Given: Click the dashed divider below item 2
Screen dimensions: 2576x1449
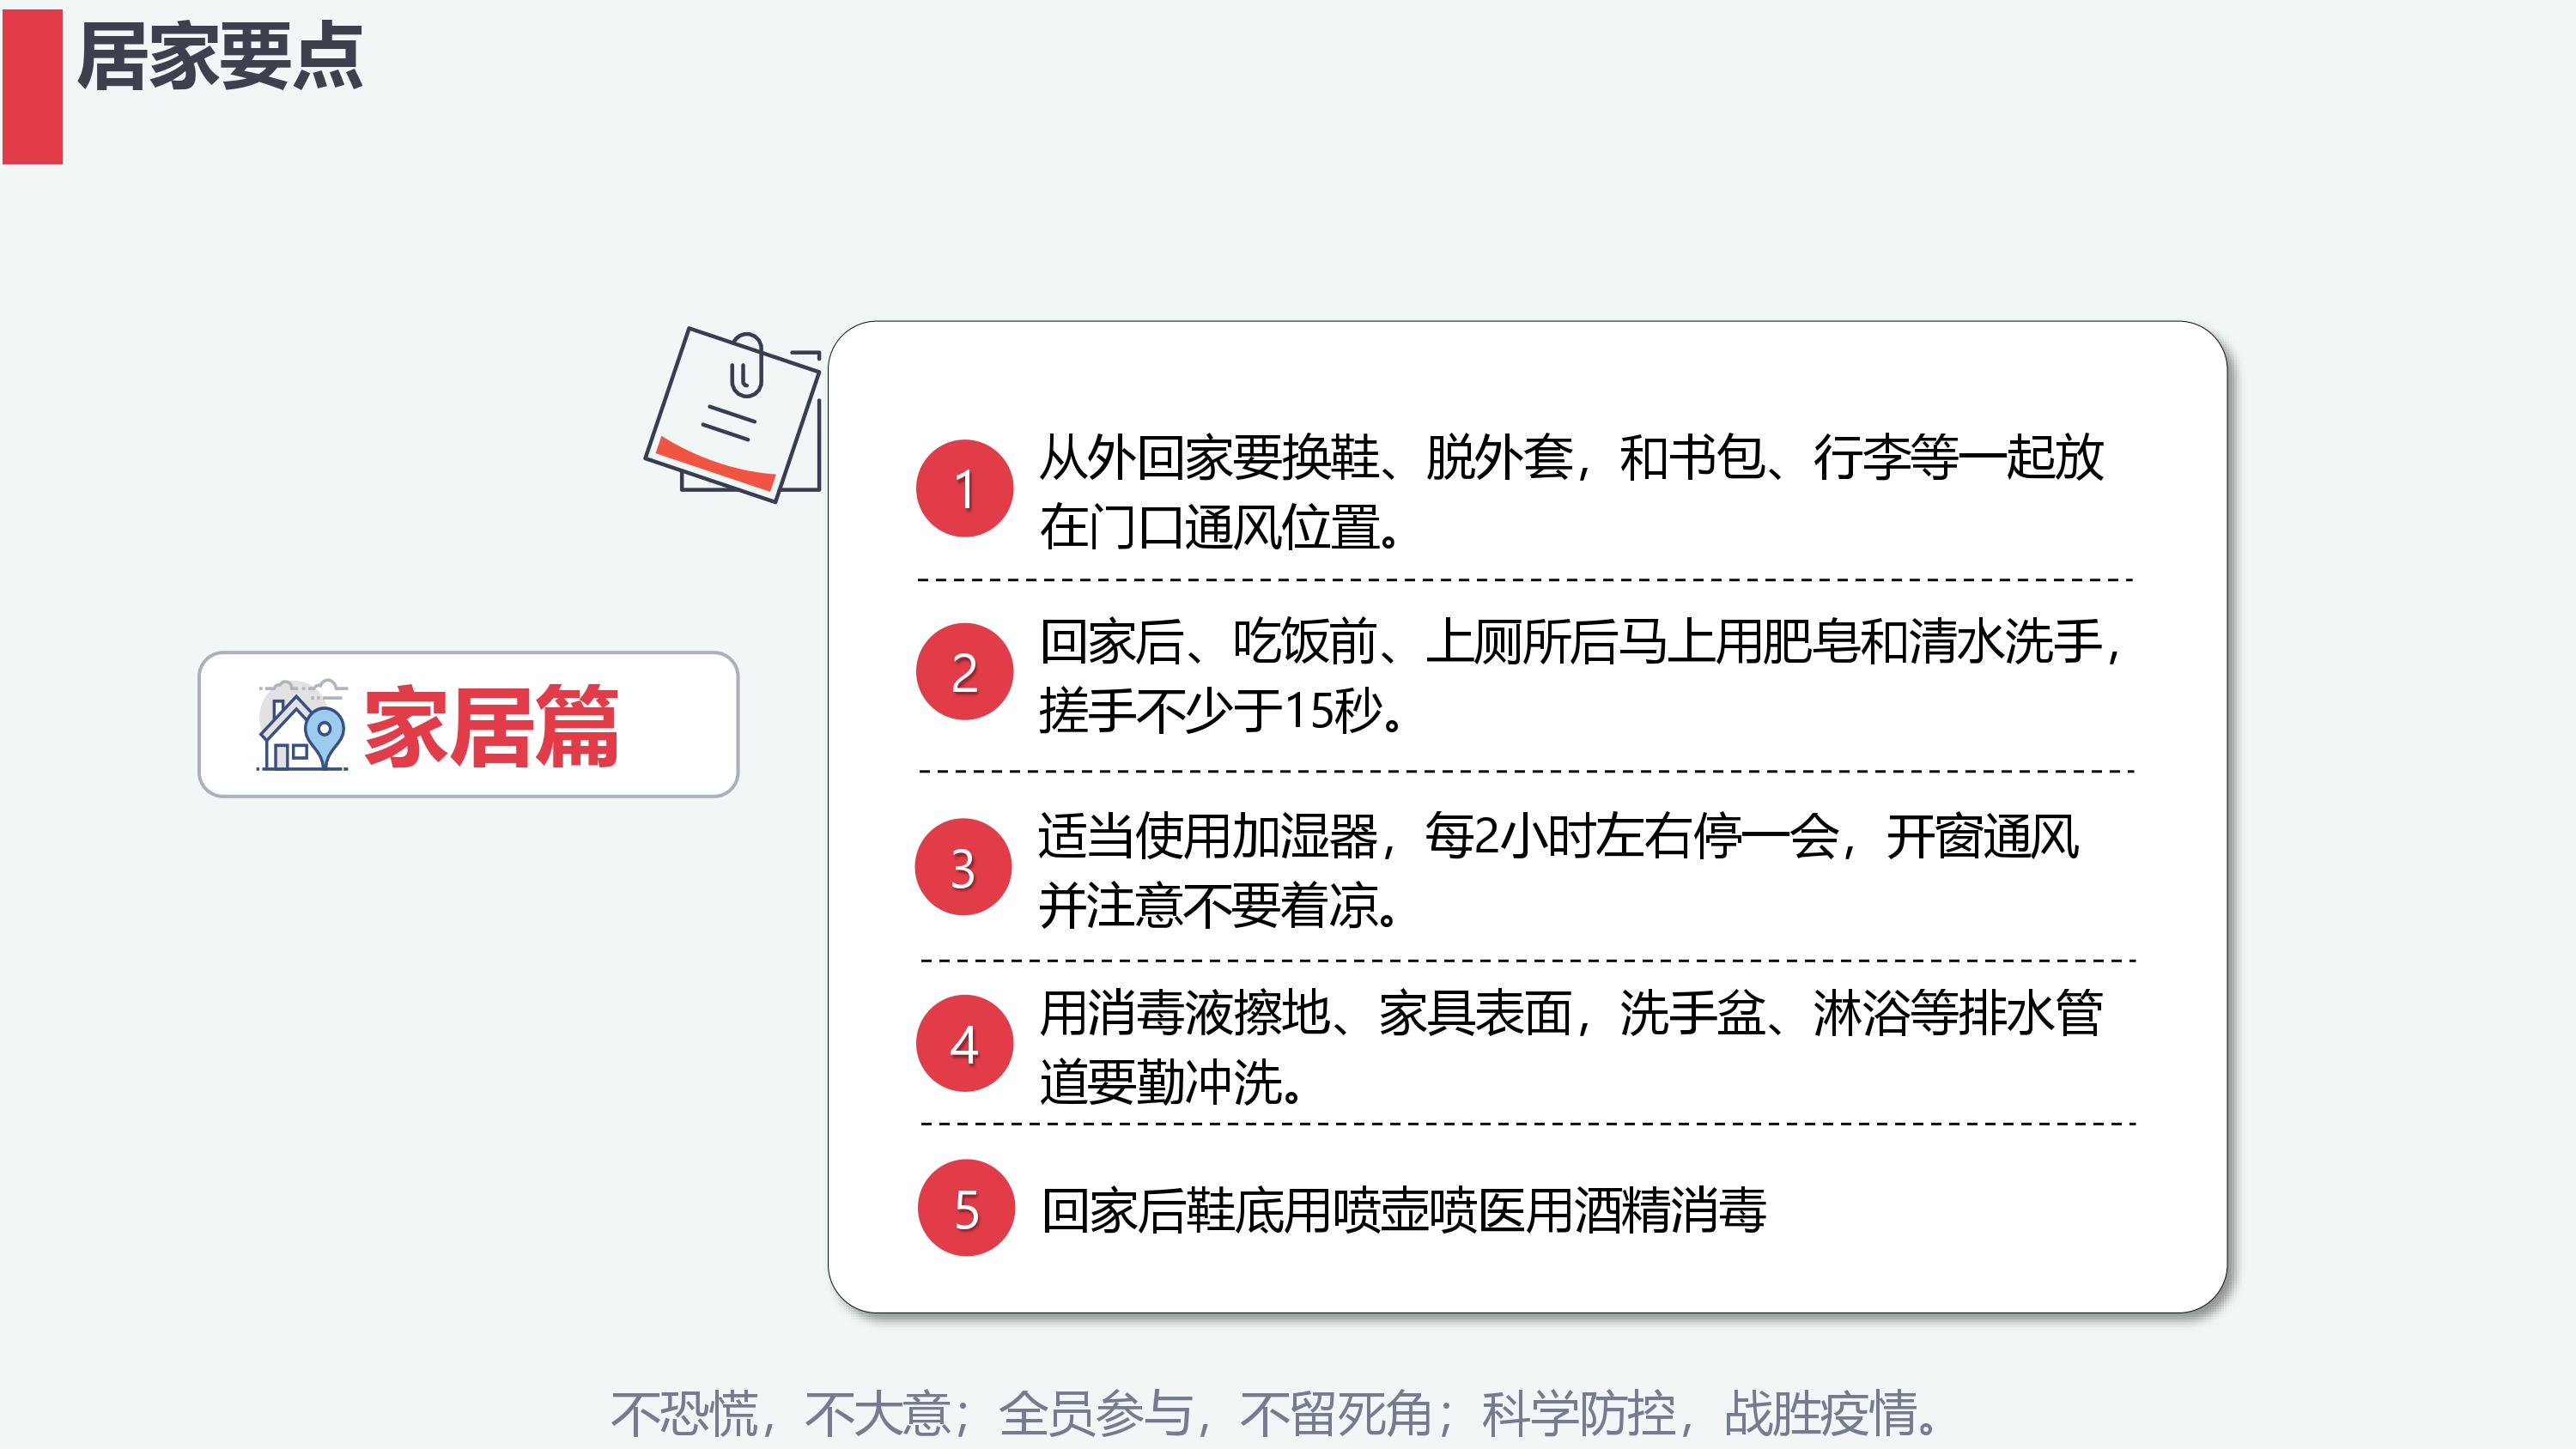Looking at the screenshot, I should coord(1527,771).
